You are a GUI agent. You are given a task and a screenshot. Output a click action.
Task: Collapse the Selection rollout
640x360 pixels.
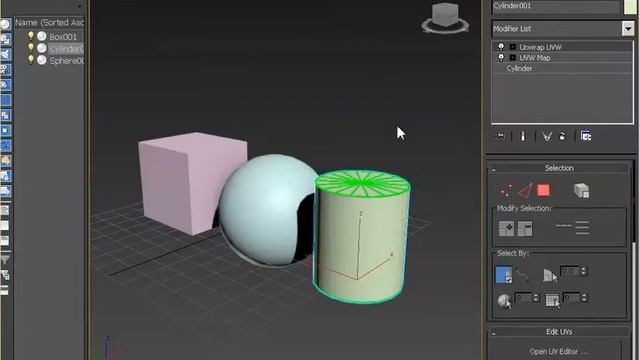pyautogui.click(x=559, y=168)
